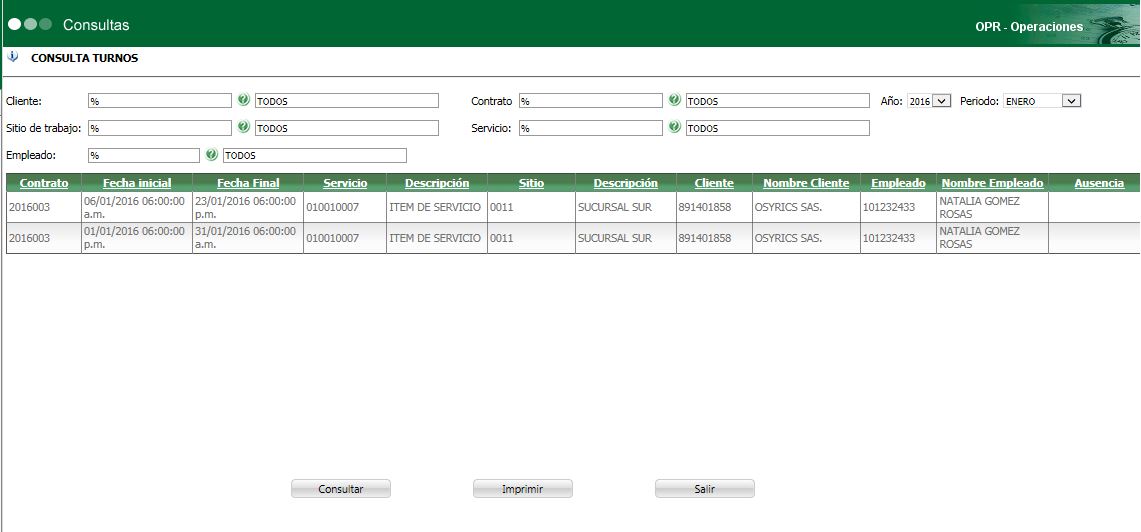
Task: Sort by the Nombre Cliente column header
Action: 806,183
